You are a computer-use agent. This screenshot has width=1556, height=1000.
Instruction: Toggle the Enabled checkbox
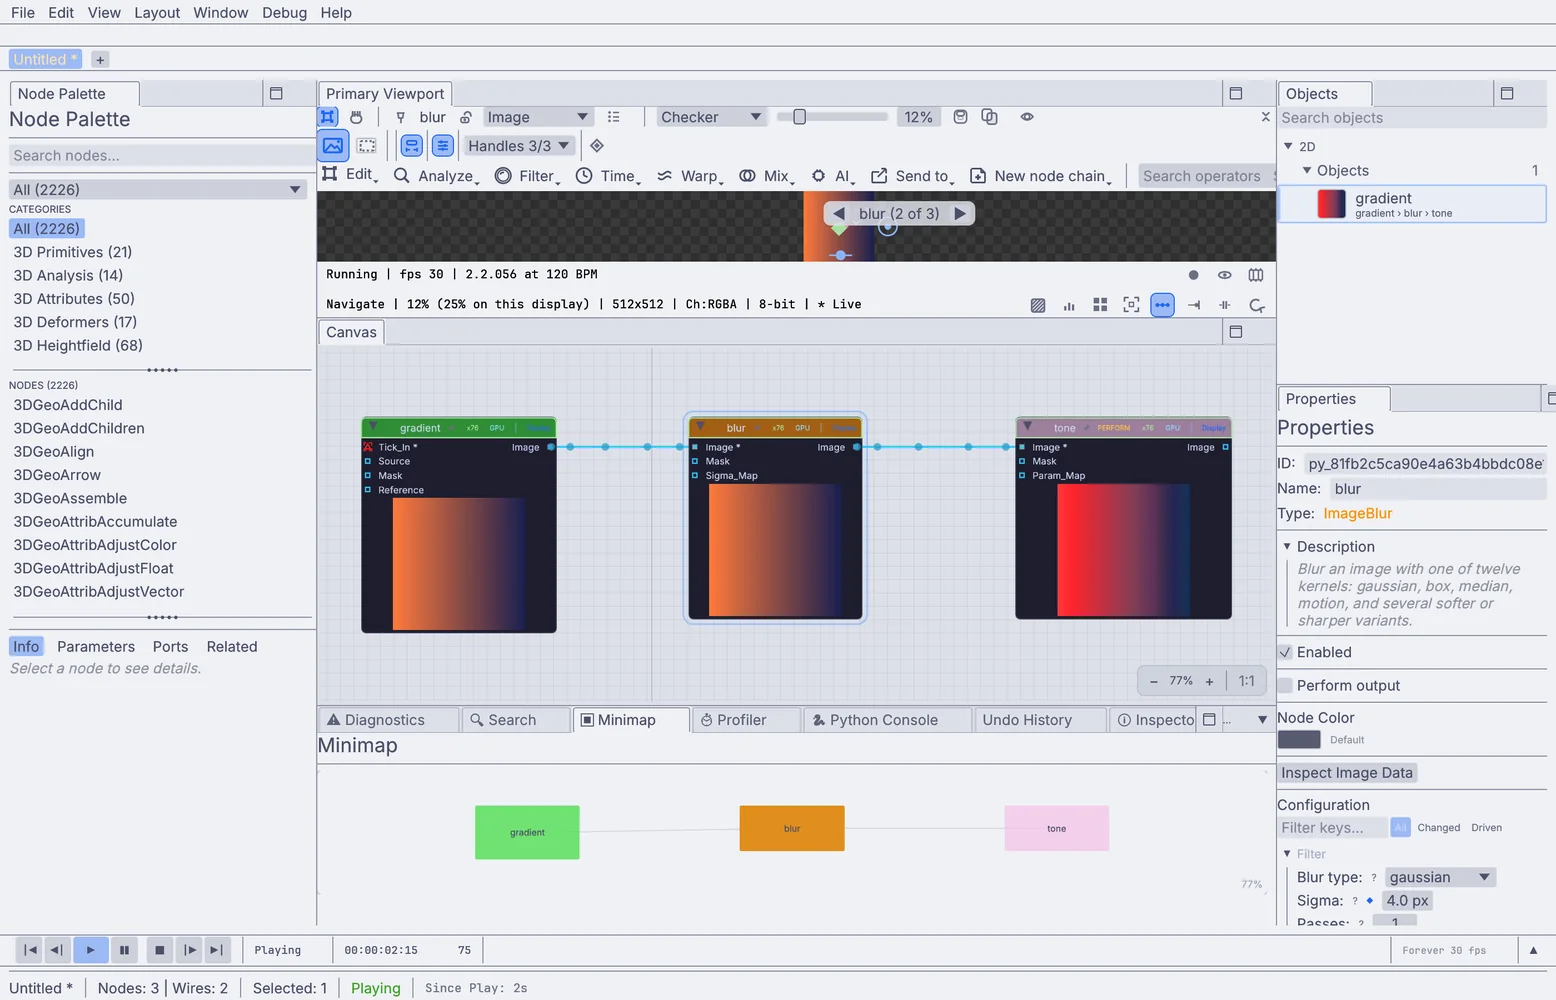pos(1286,653)
